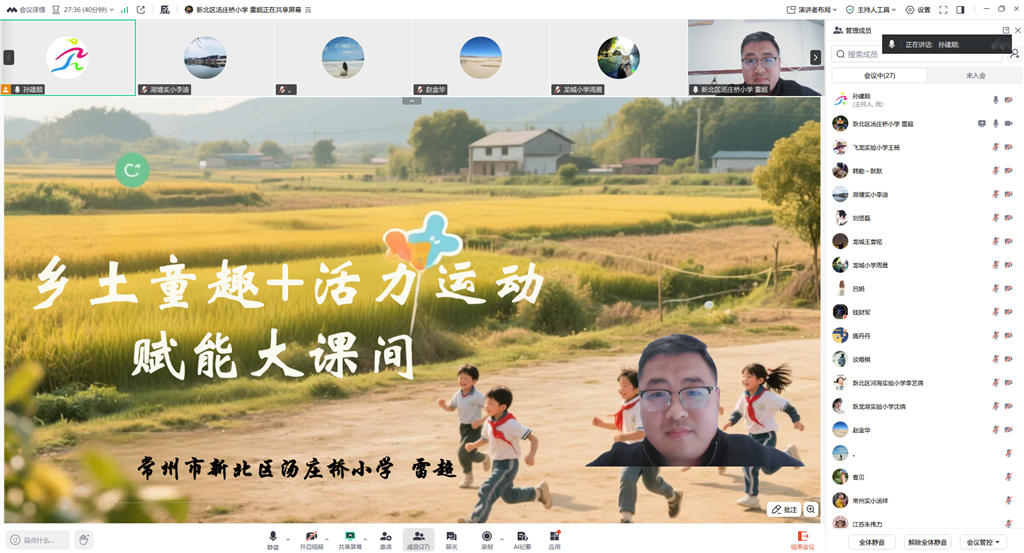
Task: Expand share options arrow beside 共享屏幕
Action: point(365,539)
